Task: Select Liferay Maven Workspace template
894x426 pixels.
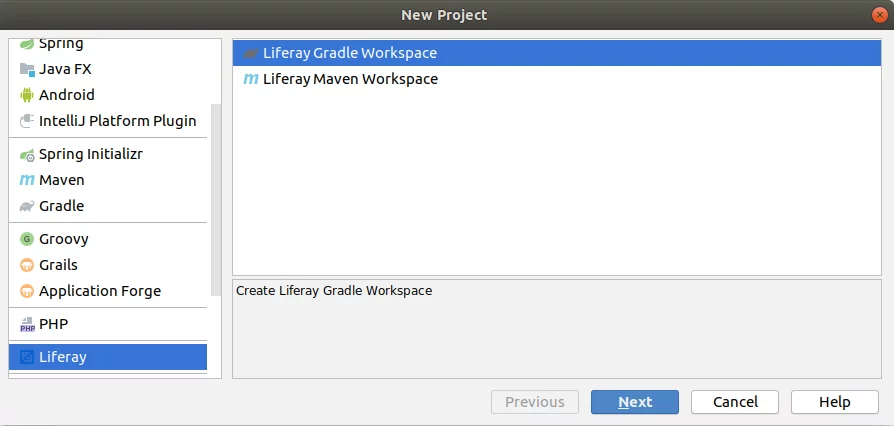Action: click(x=557, y=79)
